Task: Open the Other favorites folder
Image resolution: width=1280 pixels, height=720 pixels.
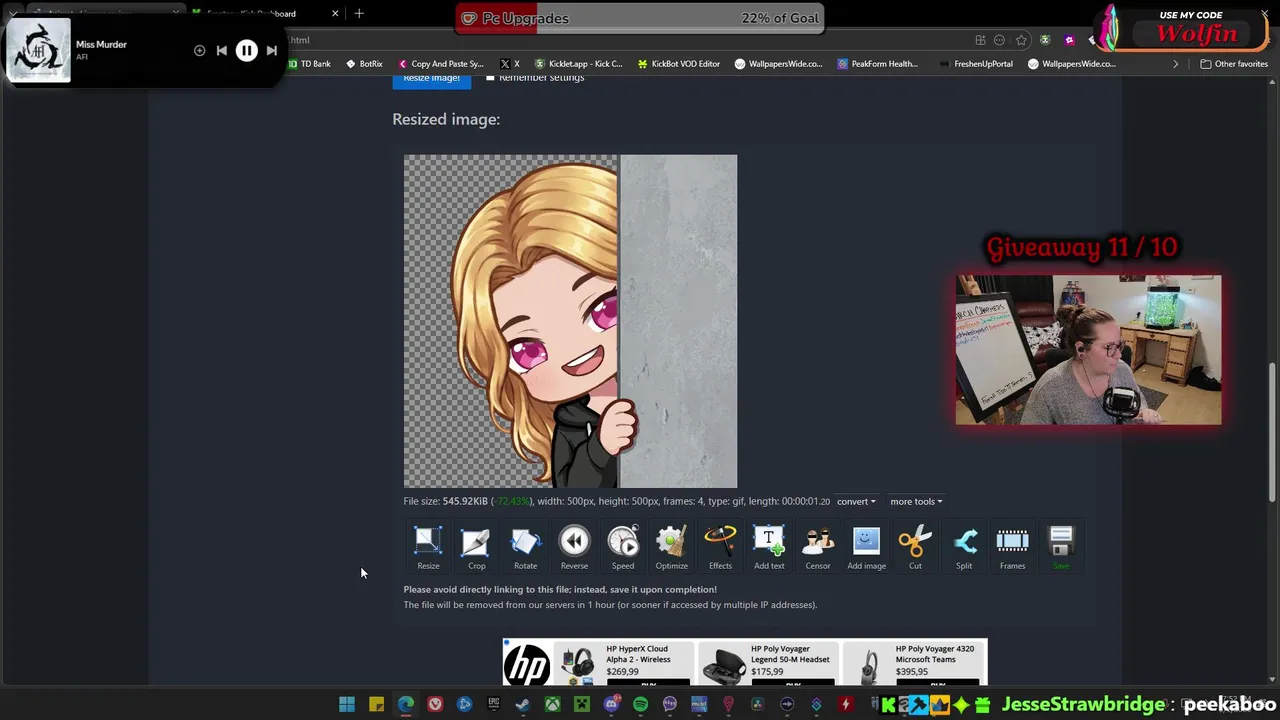Action: click(1234, 64)
